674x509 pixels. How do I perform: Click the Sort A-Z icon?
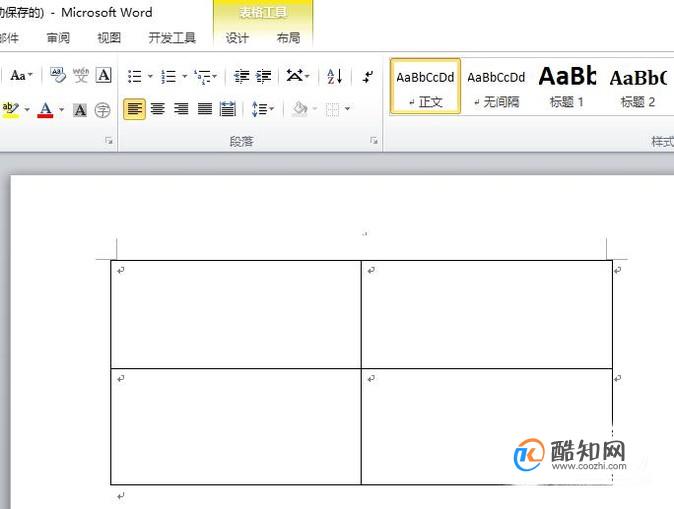click(335, 77)
